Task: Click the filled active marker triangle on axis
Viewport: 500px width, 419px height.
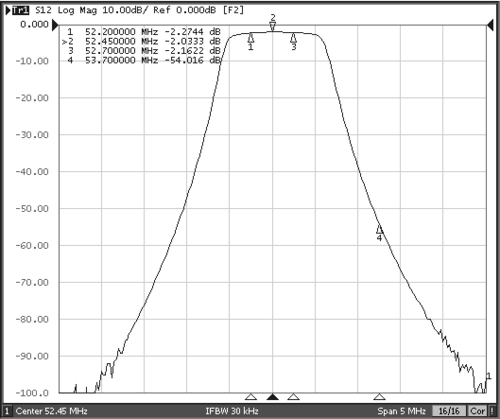Action: (x=273, y=397)
